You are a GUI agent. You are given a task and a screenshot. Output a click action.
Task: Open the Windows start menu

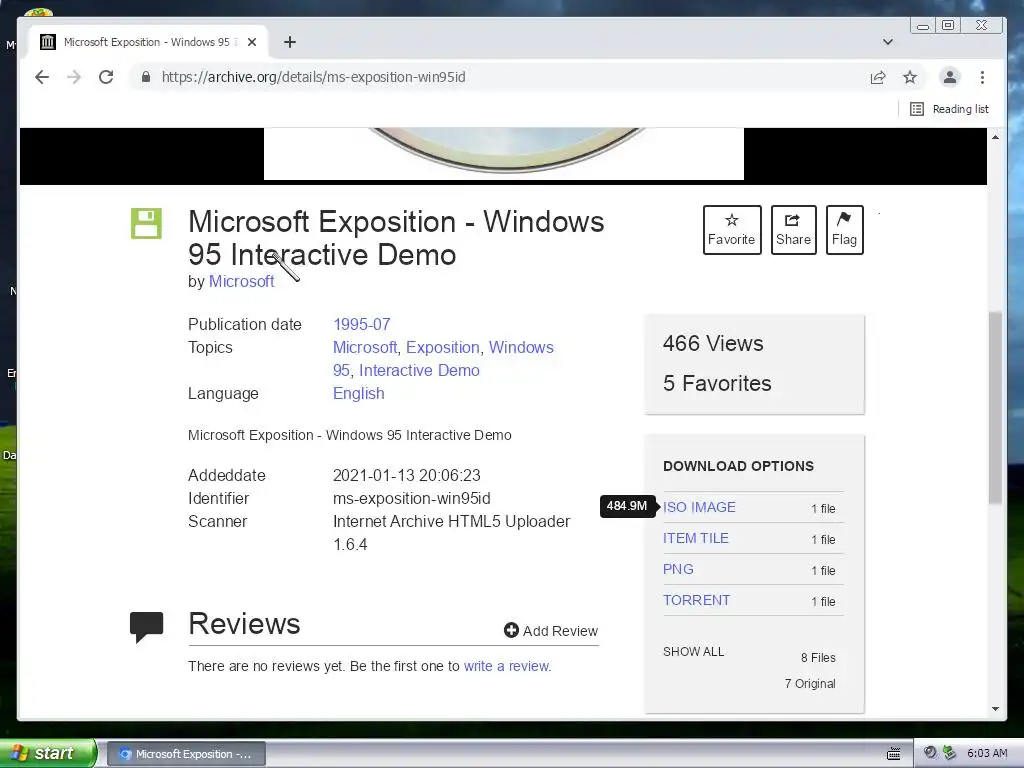48,754
